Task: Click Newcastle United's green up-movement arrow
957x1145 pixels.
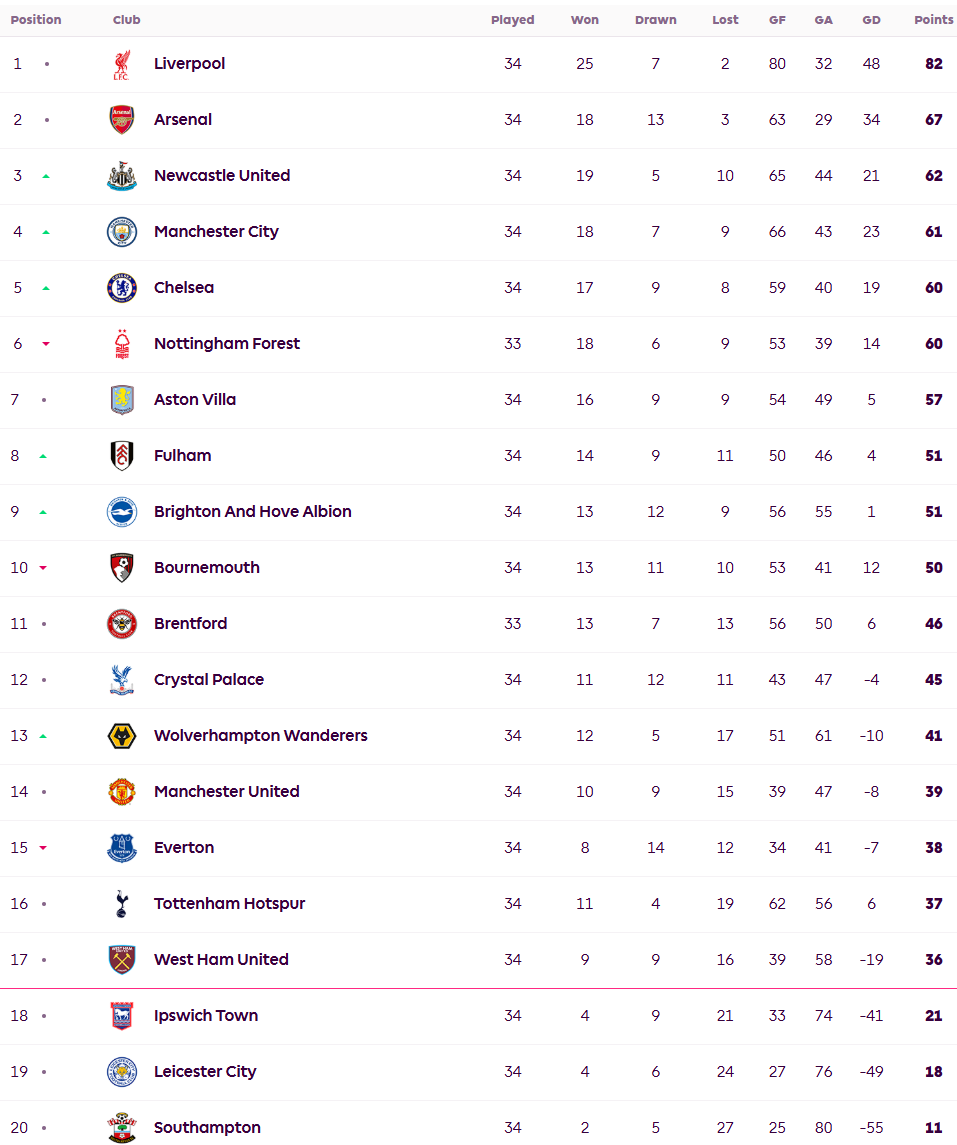Action: 46,176
